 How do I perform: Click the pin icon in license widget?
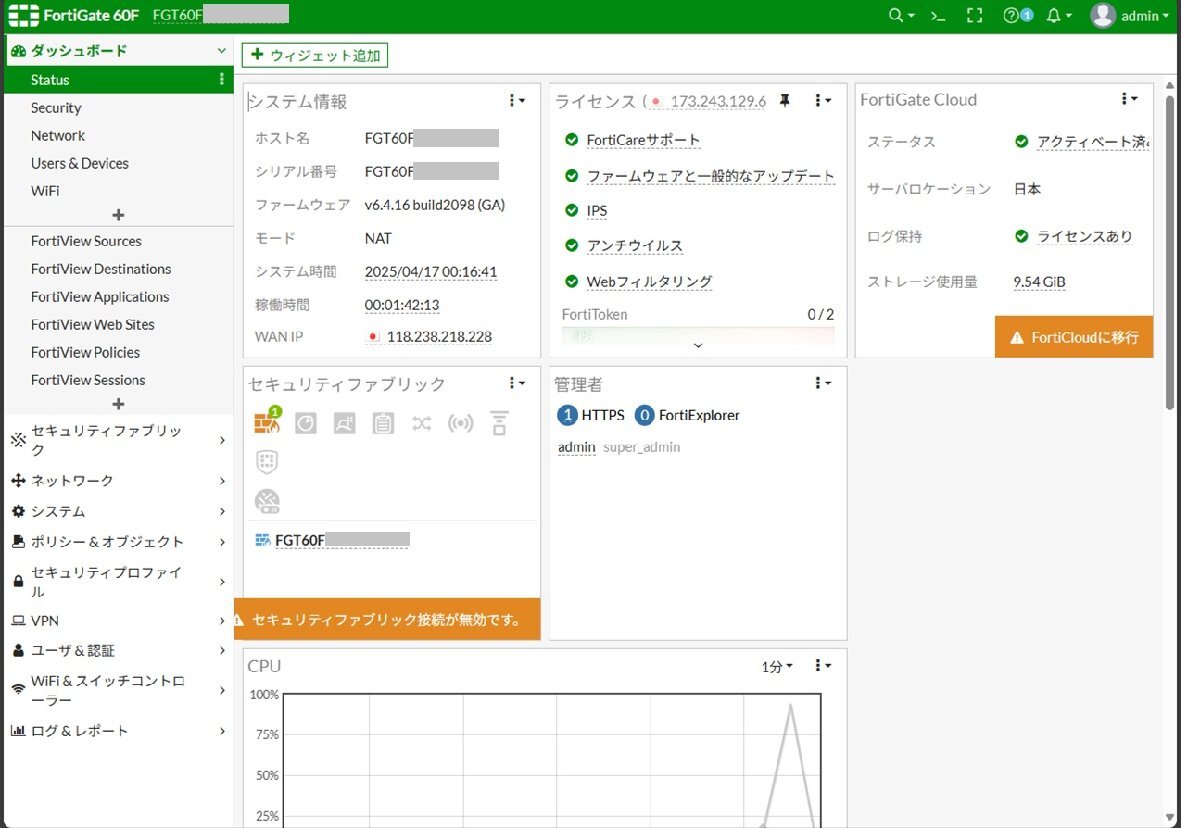point(785,100)
